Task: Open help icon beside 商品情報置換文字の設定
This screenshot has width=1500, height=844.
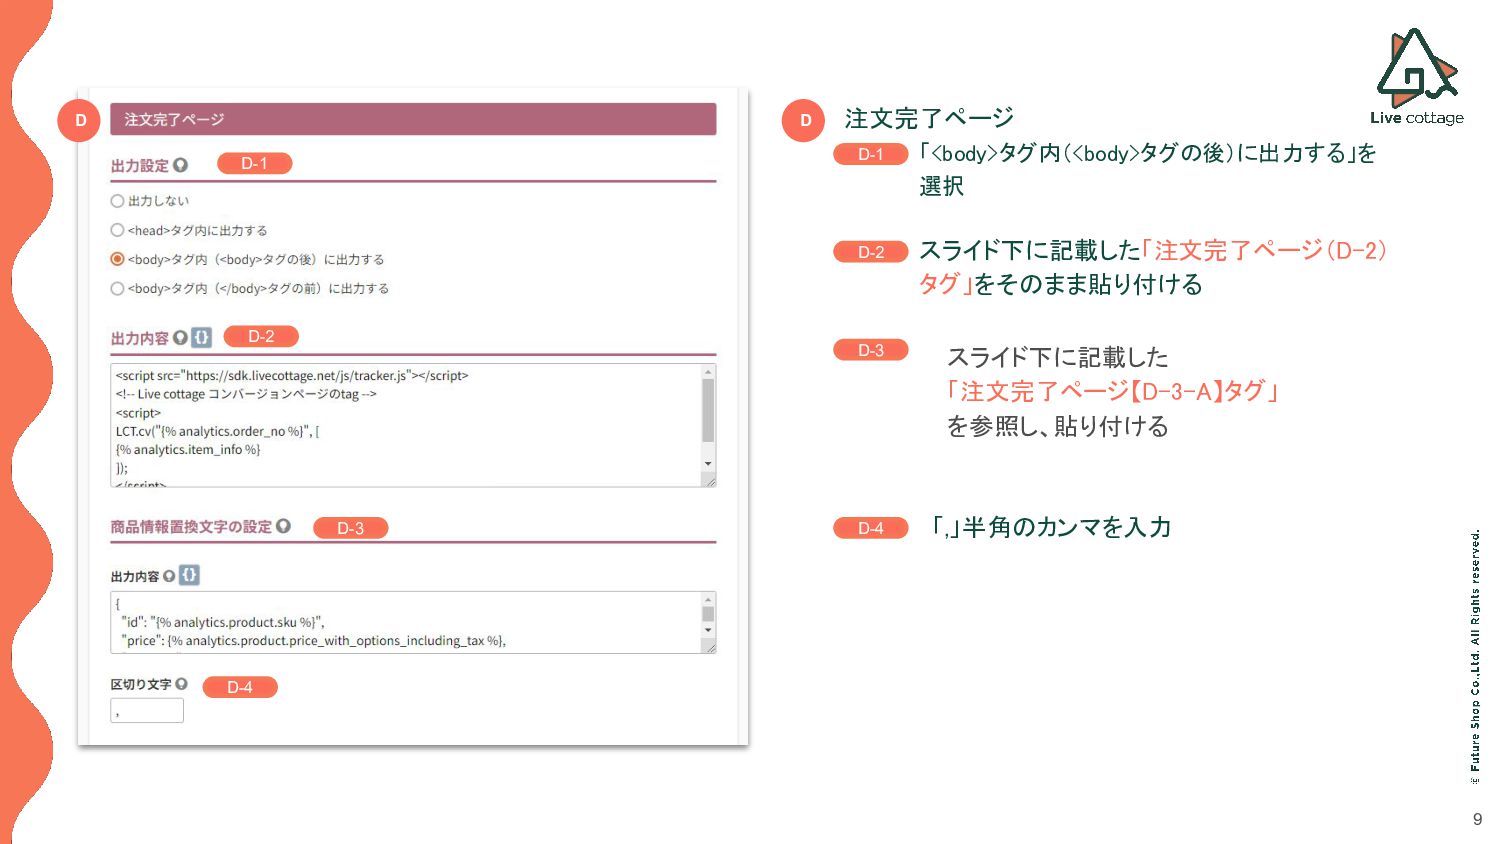Action: (x=283, y=526)
